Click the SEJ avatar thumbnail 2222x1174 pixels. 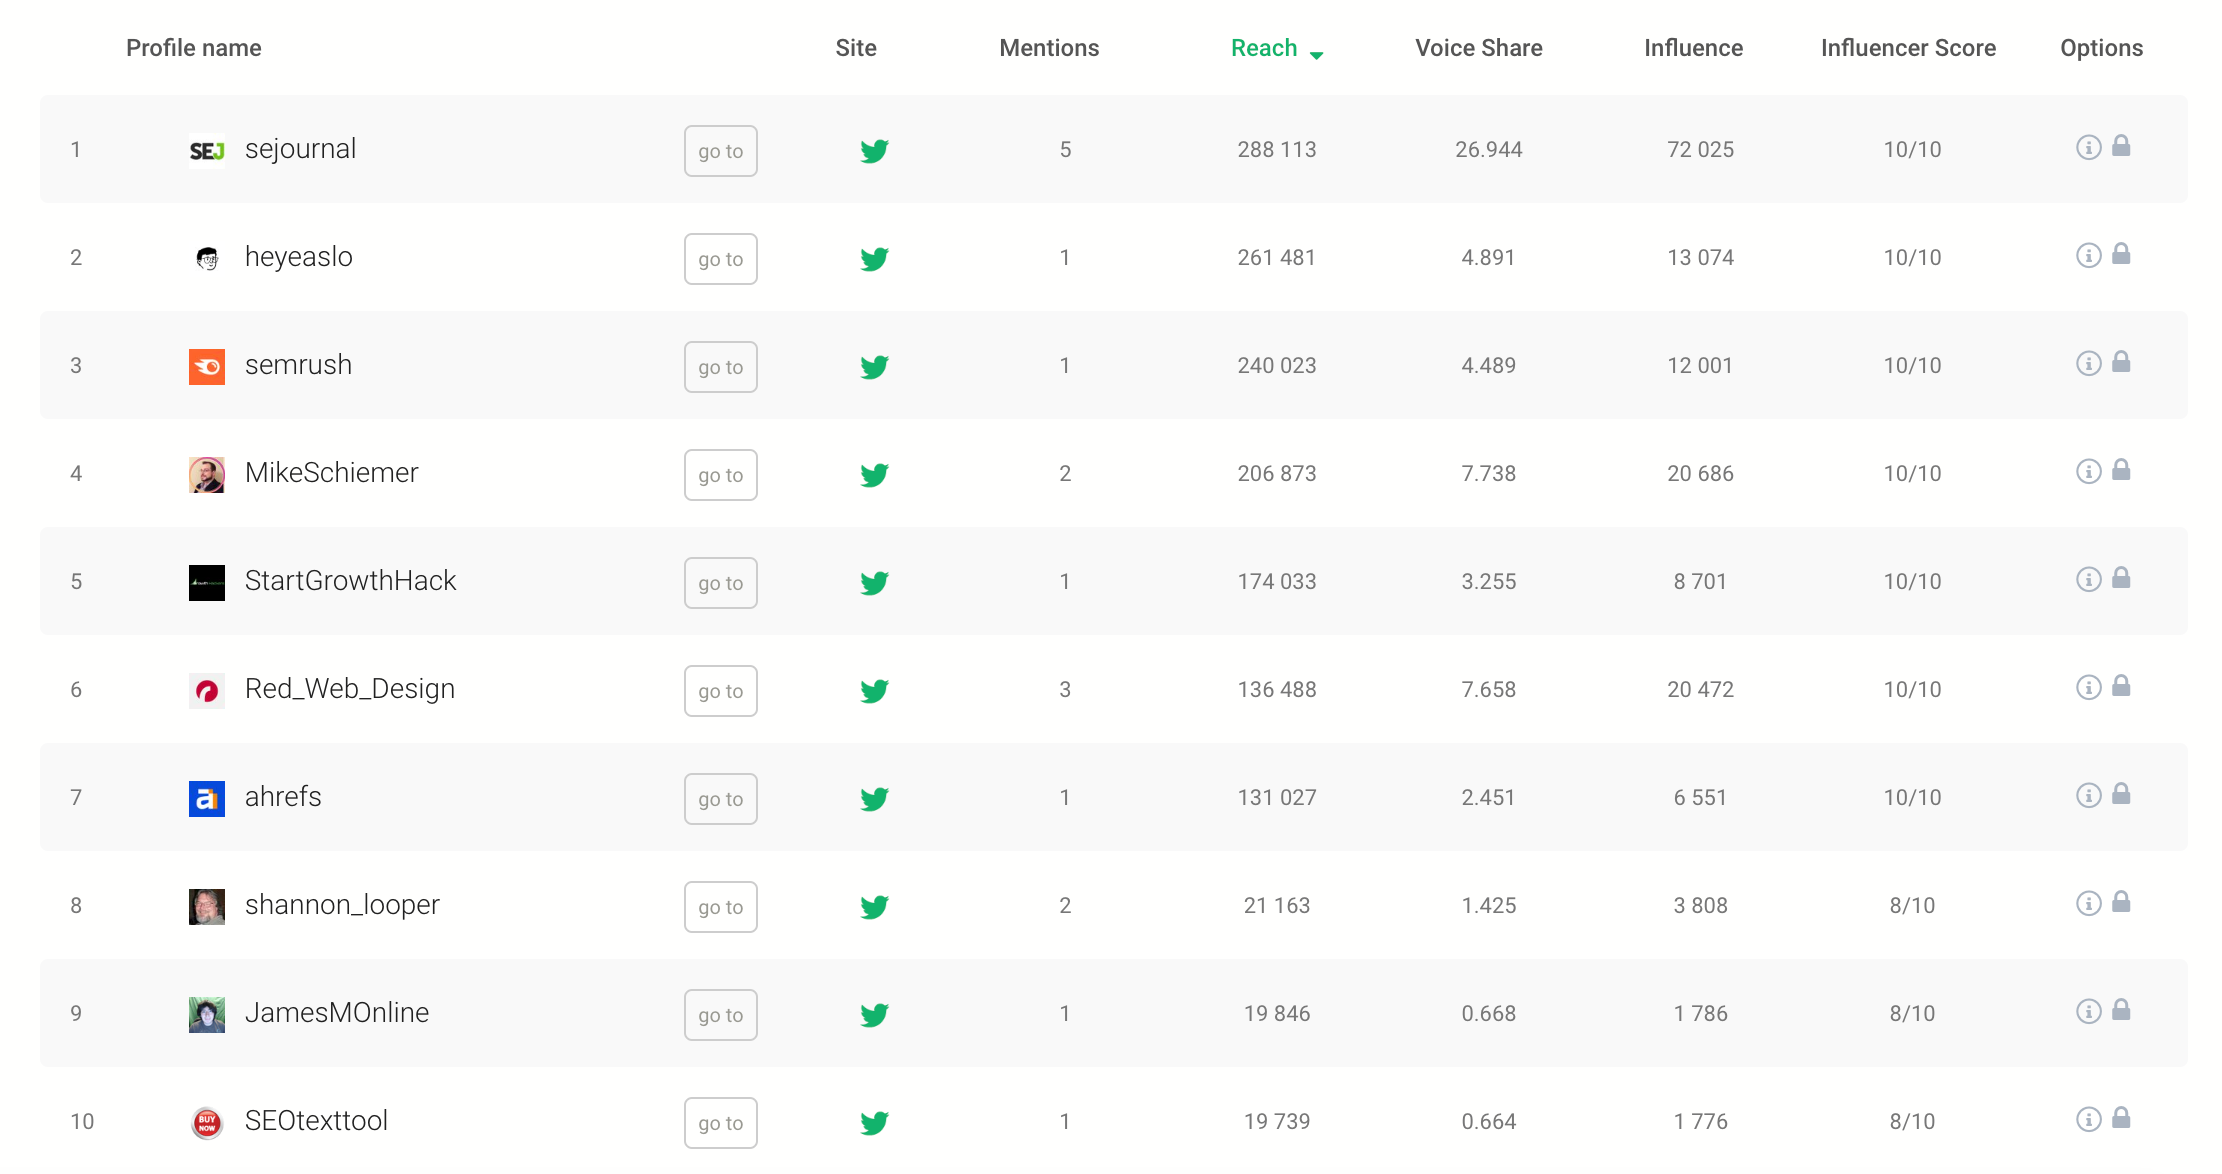pos(207,151)
